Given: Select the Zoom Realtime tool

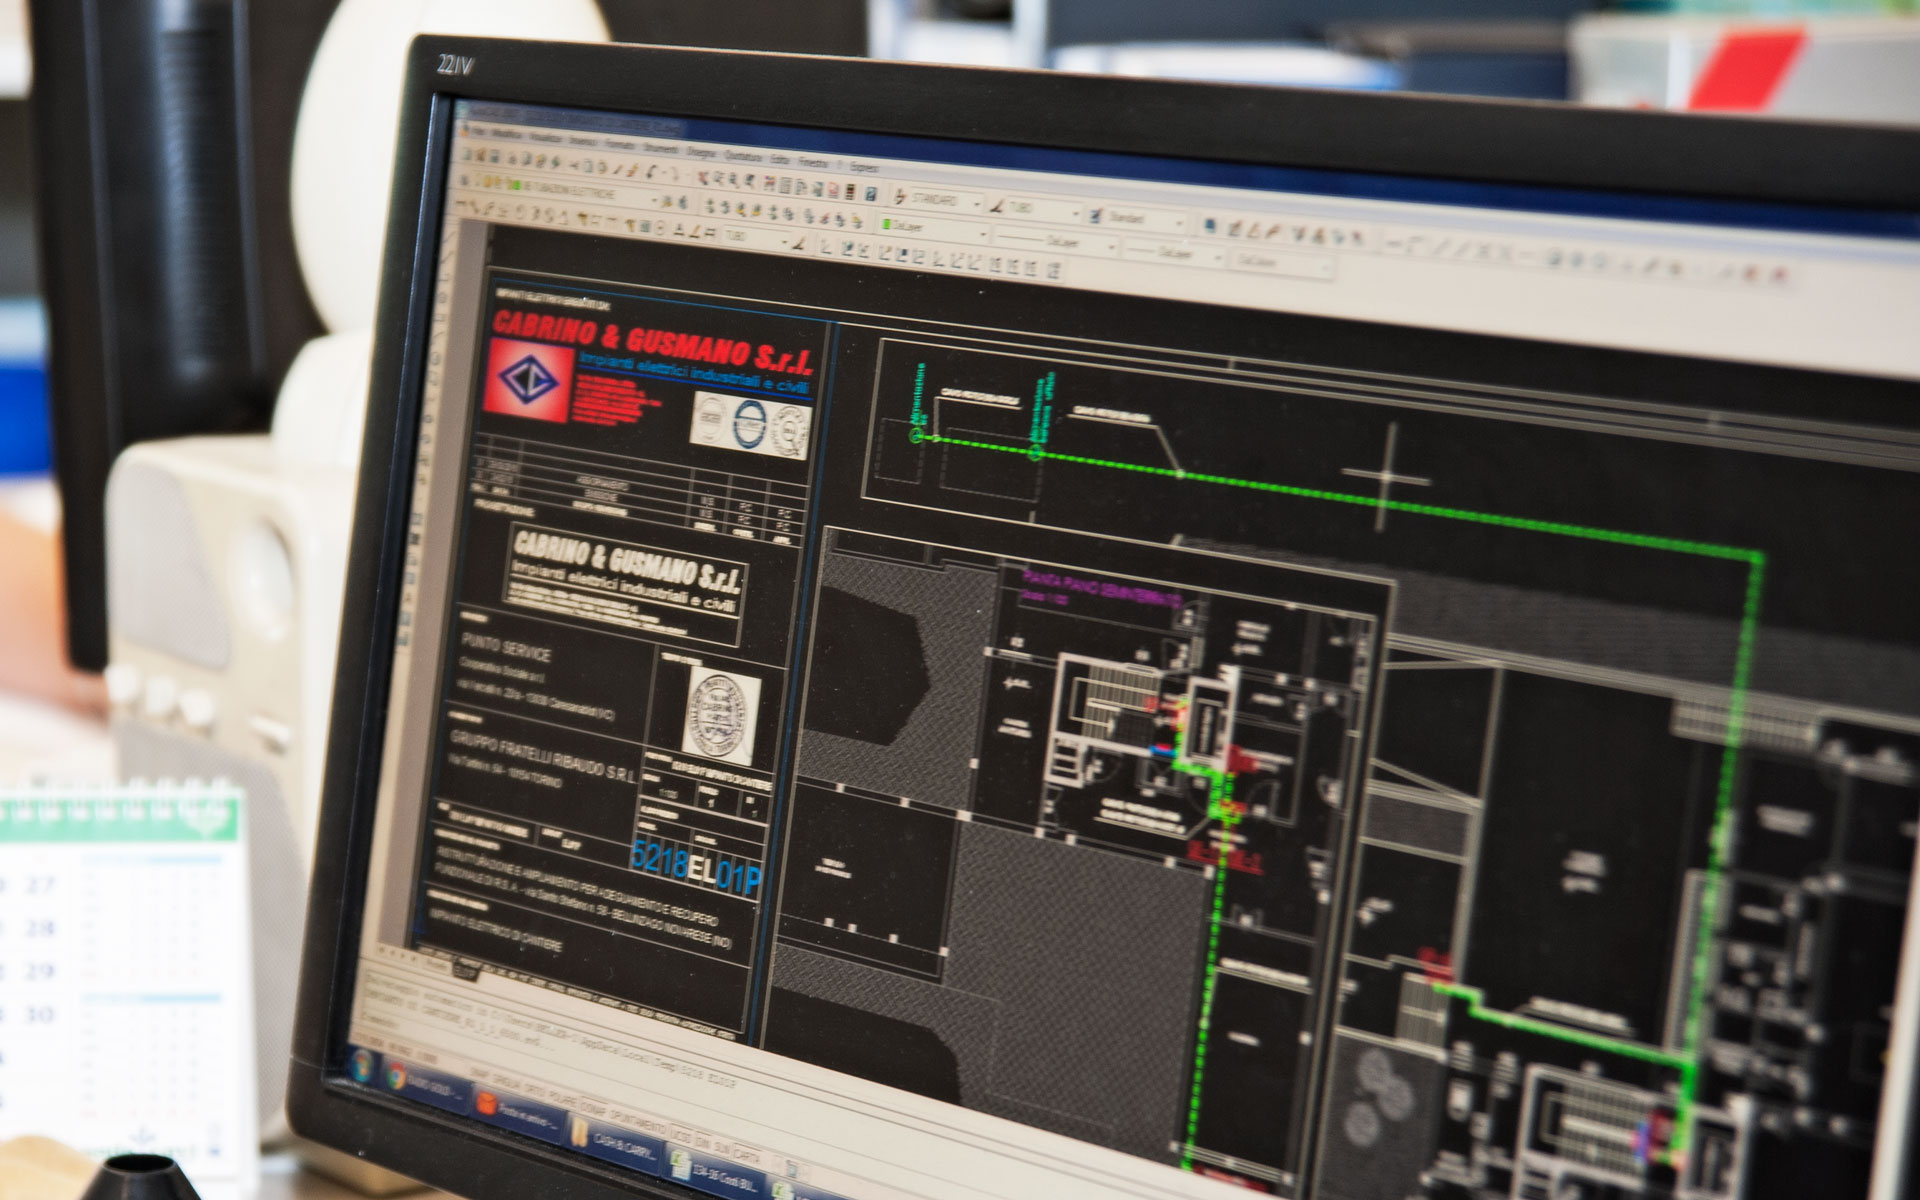Looking at the screenshot, I should pyautogui.click(x=718, y=179).
